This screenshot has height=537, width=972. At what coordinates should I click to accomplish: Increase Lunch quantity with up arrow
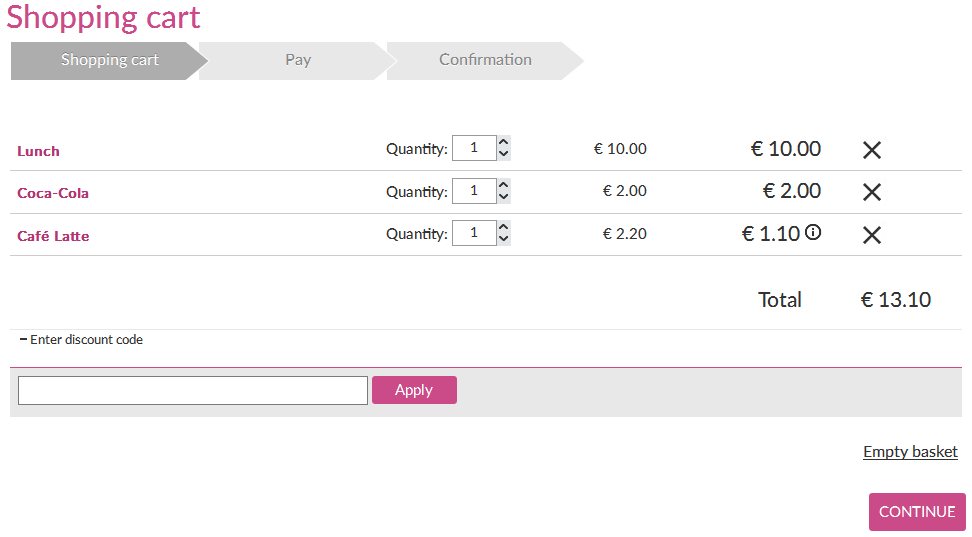[x=504, y=142]
